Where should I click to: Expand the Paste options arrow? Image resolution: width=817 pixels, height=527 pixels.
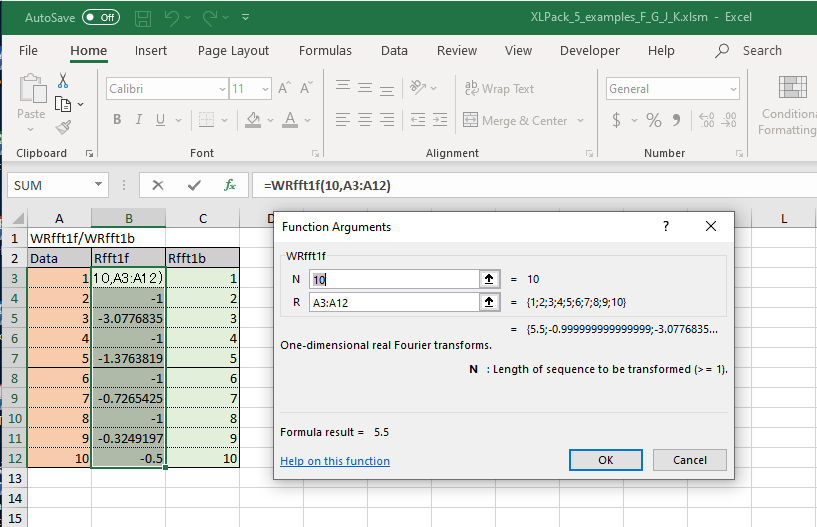click(30, 129)
